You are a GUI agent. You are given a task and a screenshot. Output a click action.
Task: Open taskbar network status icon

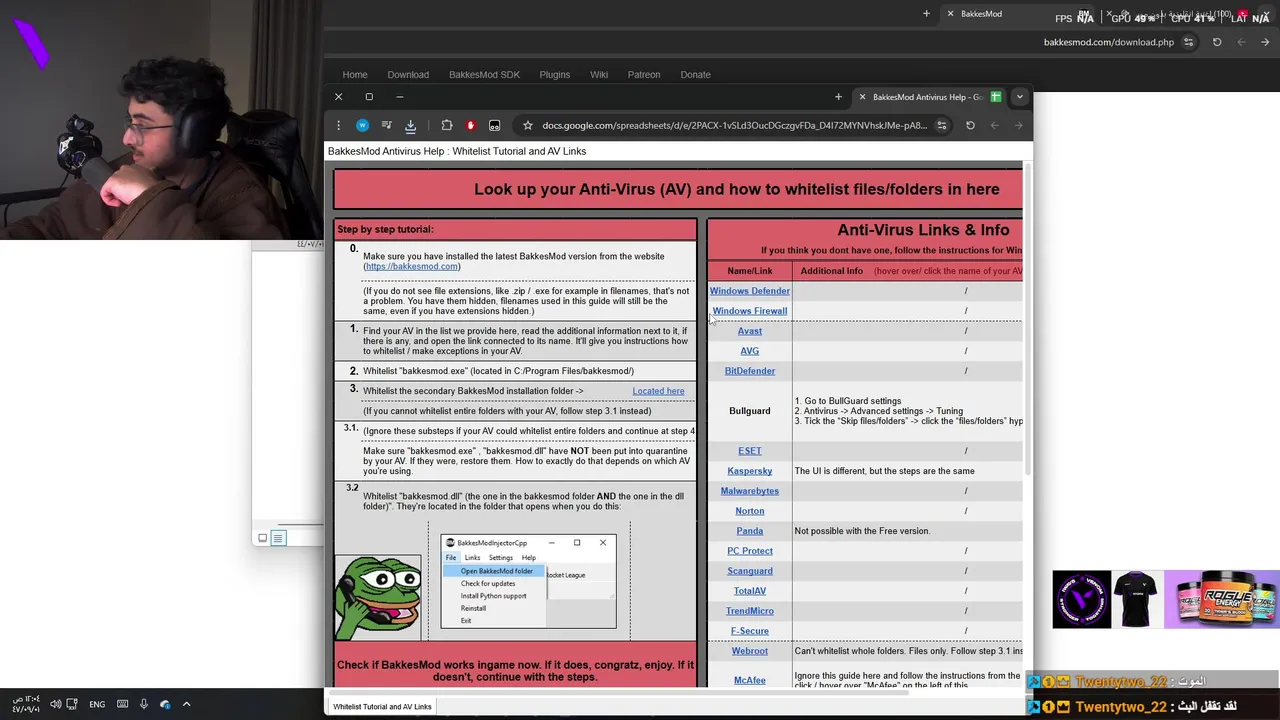(74, 704)
